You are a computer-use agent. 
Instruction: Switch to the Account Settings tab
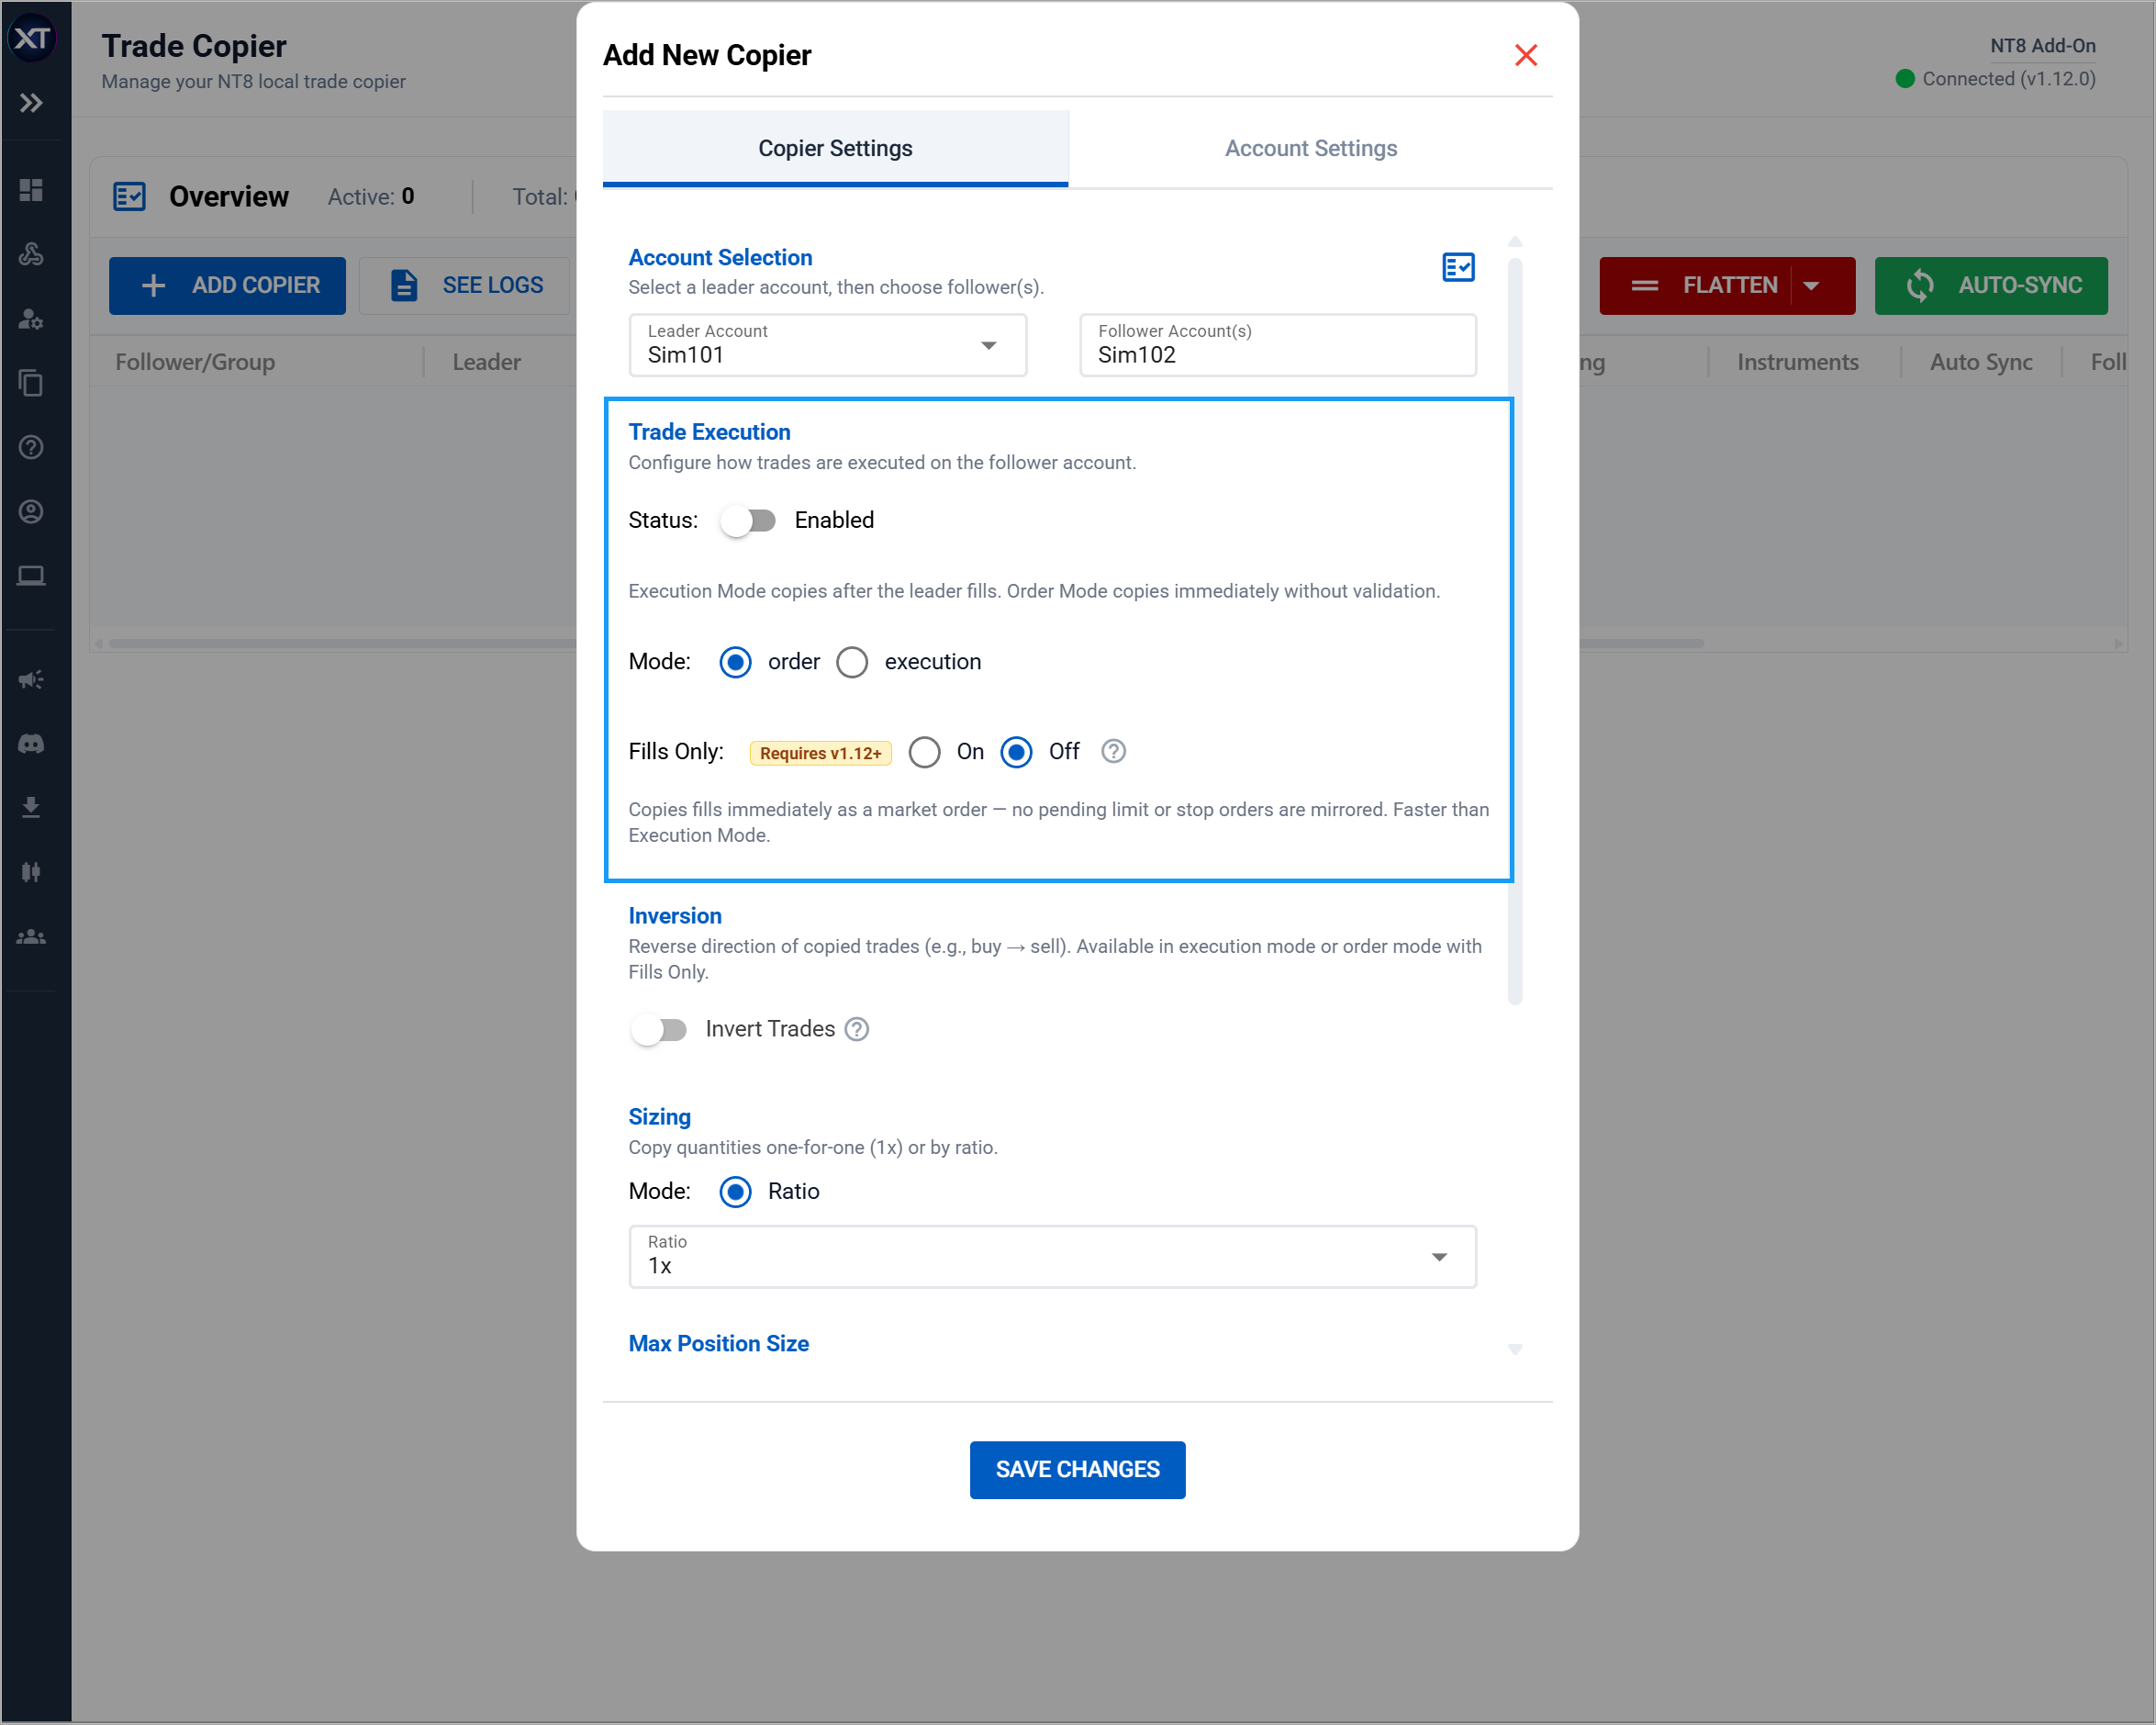1310,148
